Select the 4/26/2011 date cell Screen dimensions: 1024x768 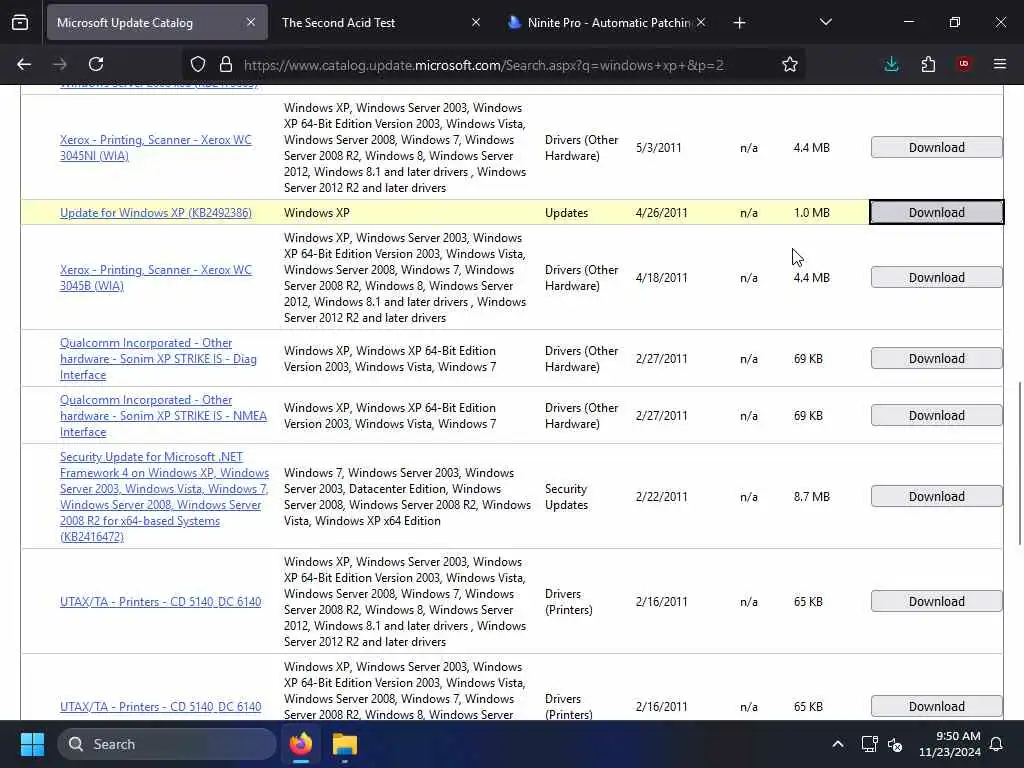(662, 213)
